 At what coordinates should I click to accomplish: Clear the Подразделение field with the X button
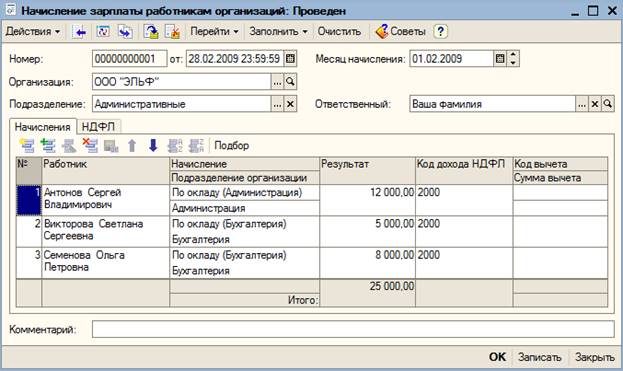[290, 104]
